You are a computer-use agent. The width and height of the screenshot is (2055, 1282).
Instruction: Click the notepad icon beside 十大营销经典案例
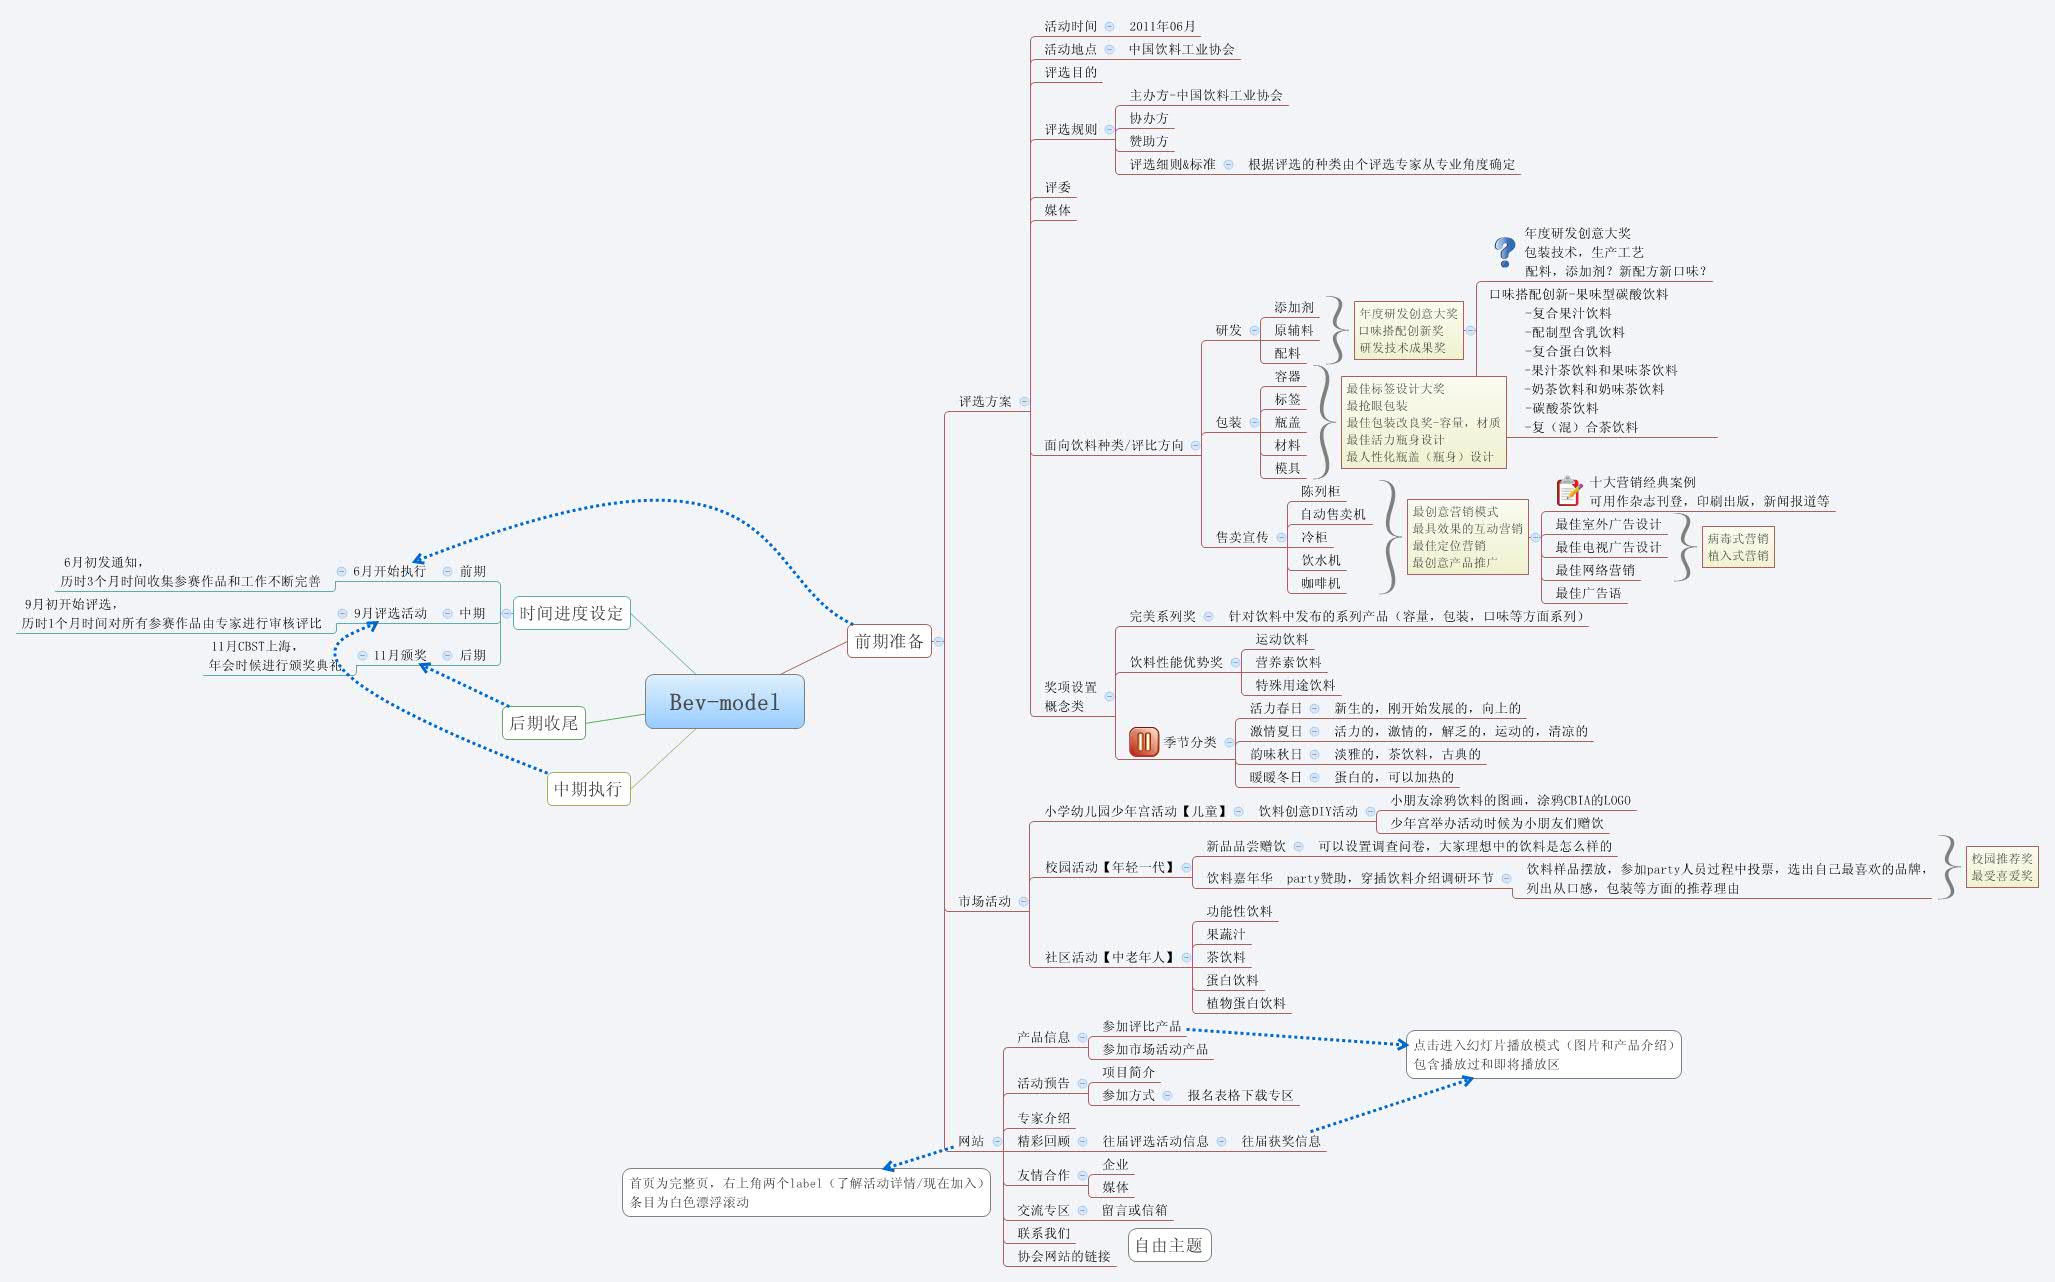coord(1569,491)
